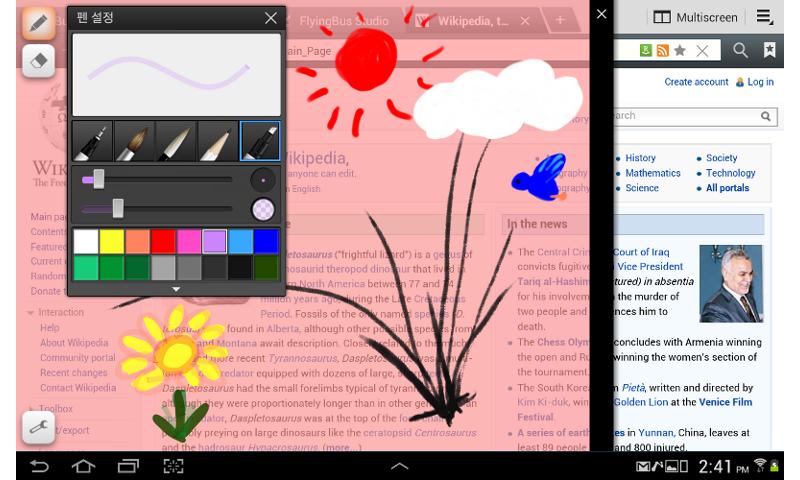Pick the lavender purple color swatch
The width and height of the screenshot is (800, 480).
point(215,241)
